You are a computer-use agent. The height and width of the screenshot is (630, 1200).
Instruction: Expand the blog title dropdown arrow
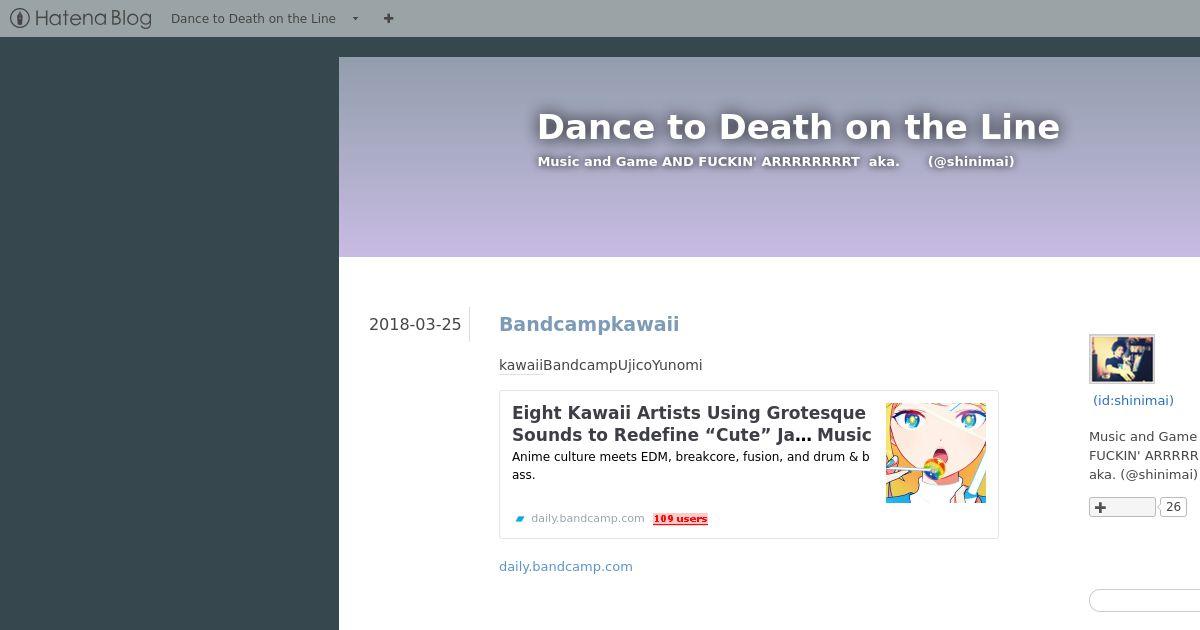(x=355, y=18)
